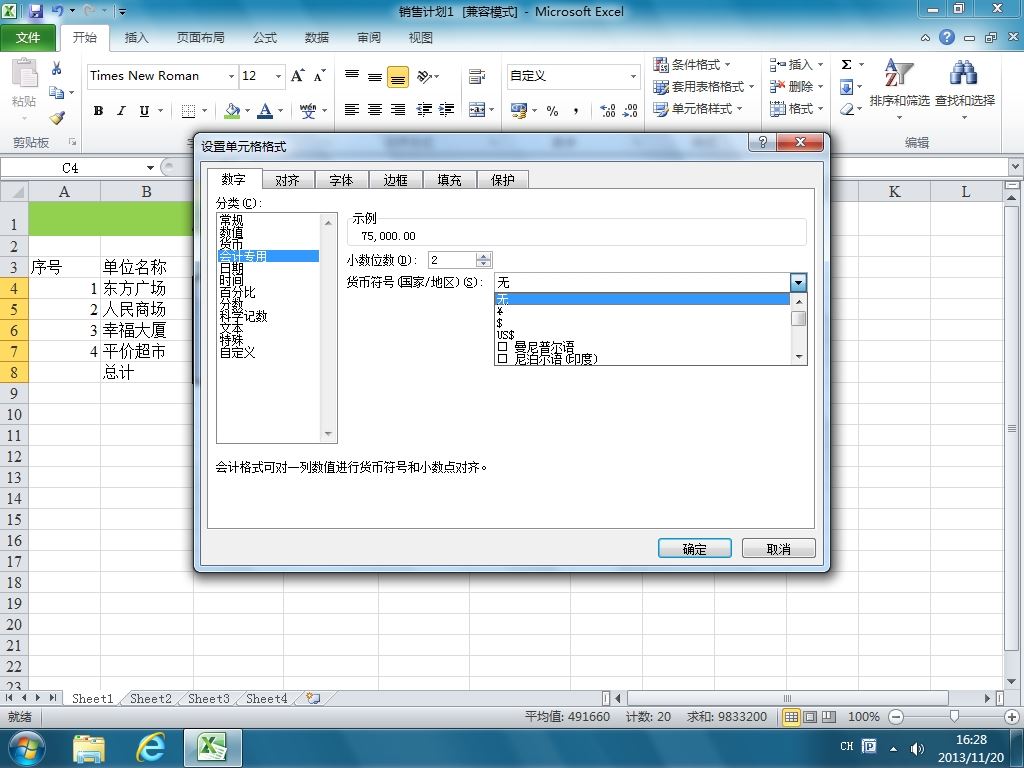Viewport: 1024px width, 768px height.
Task: Click the Insert New Sheet tab icon
Action: pos(313,698)
